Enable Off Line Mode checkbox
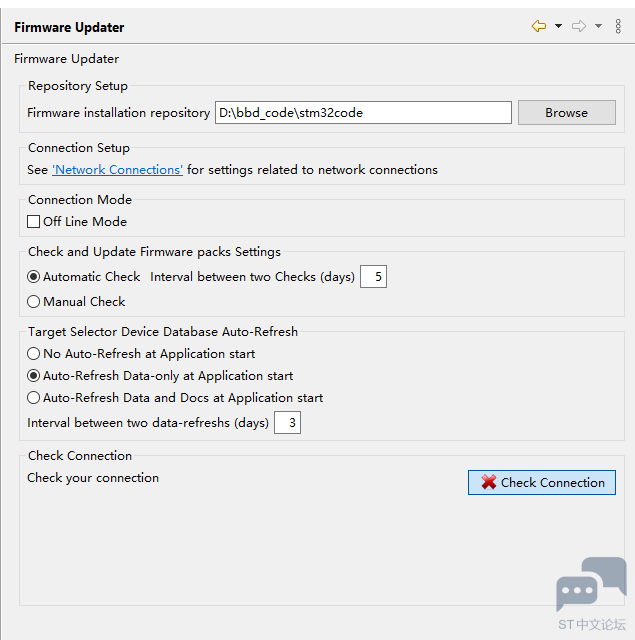The height and width of the screenshot is (640, 635). click(34, 222)
